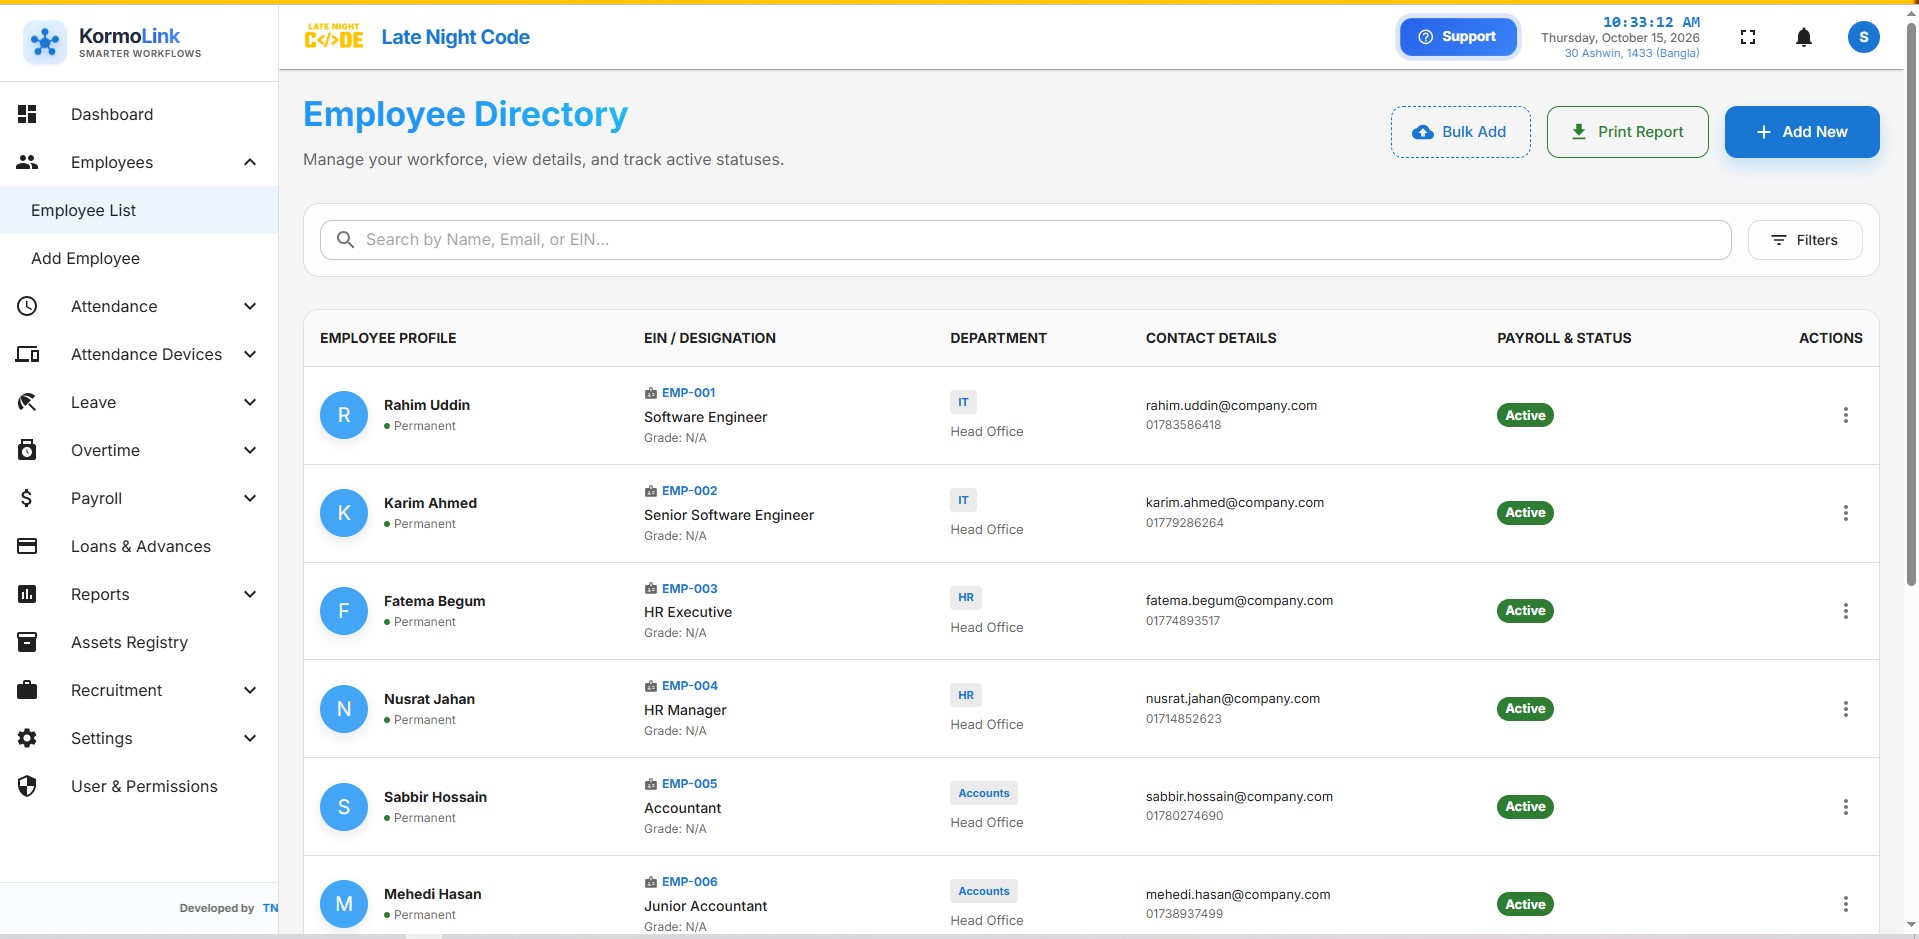This screenshot has height=939, width=1919.
Task: Click Fatema Begum's avatar F
Action: (x=344, y=611)
